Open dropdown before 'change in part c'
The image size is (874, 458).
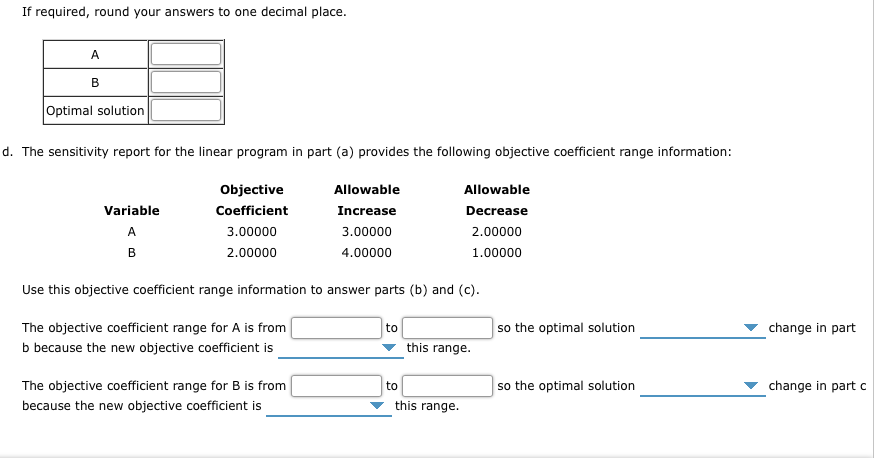tap(701, 386)
